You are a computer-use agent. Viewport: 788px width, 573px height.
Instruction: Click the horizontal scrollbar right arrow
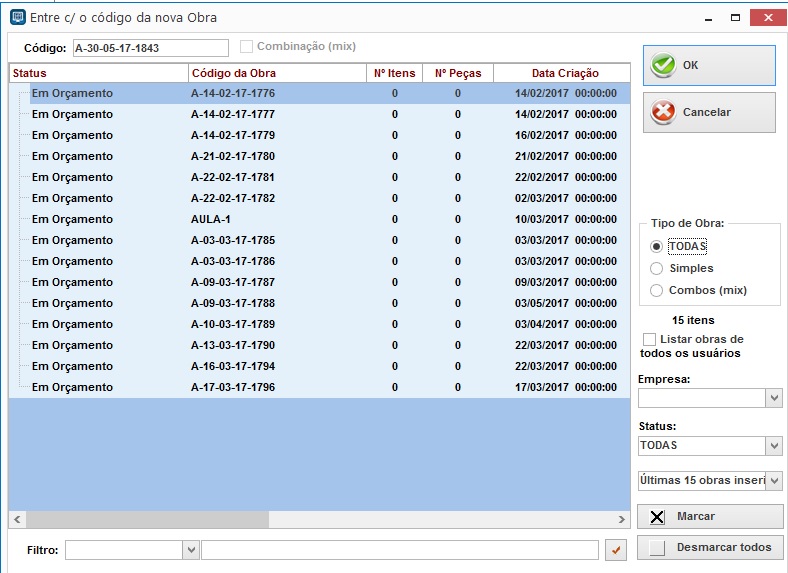point(622,520)
